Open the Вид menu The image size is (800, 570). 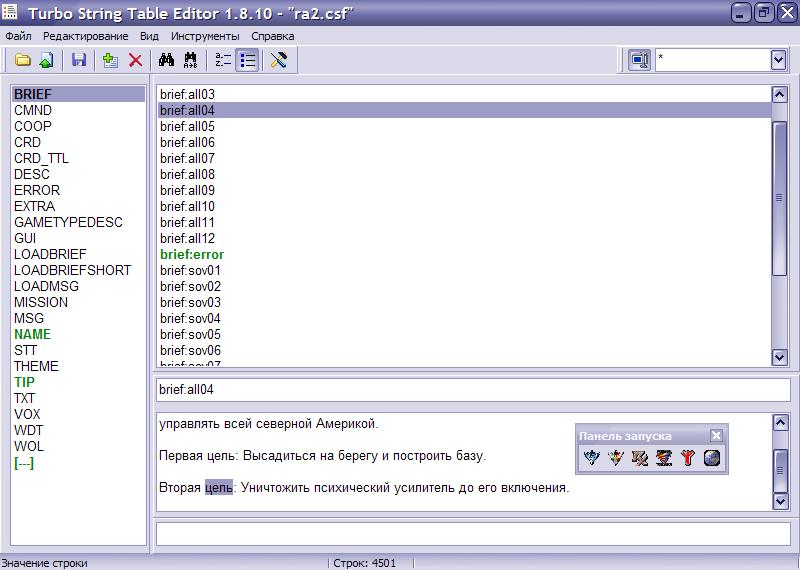[149, 36]
